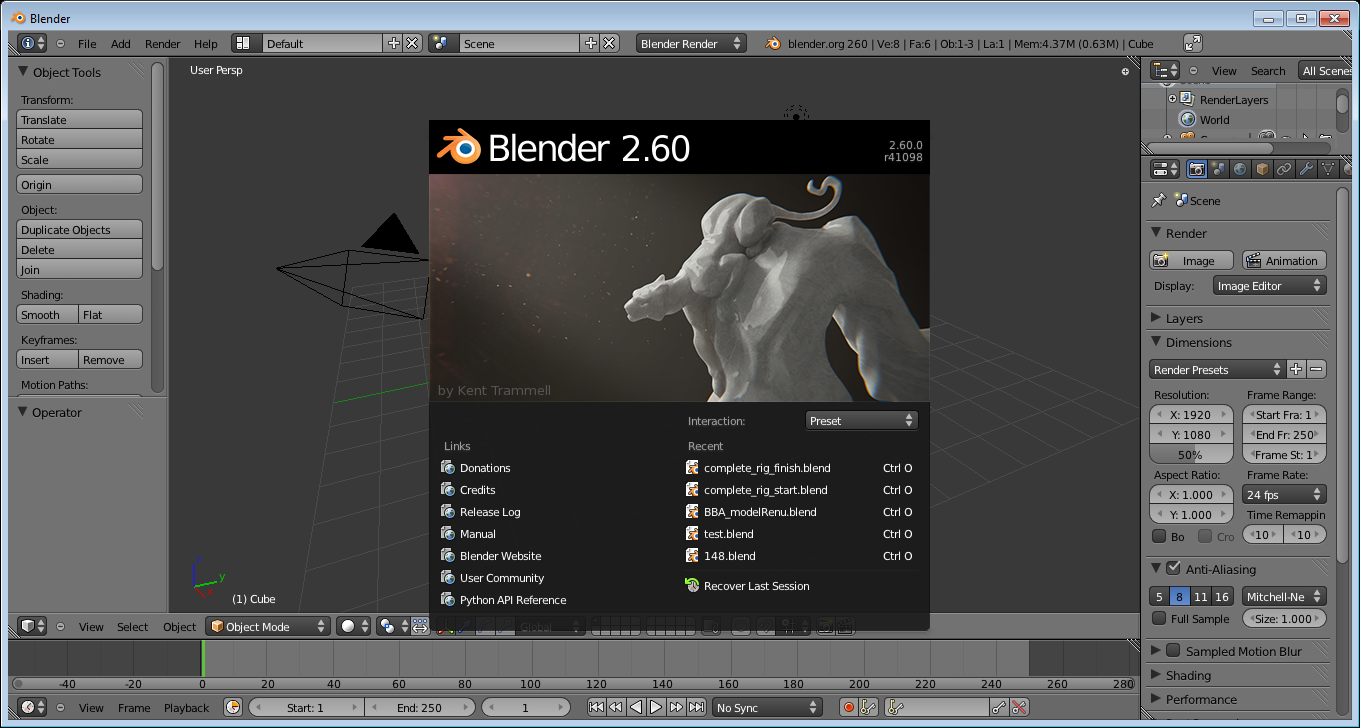This screenshot has height=728, width=1360.
Task: Click the properties editor type selector icon
Action: [1165, 169]
